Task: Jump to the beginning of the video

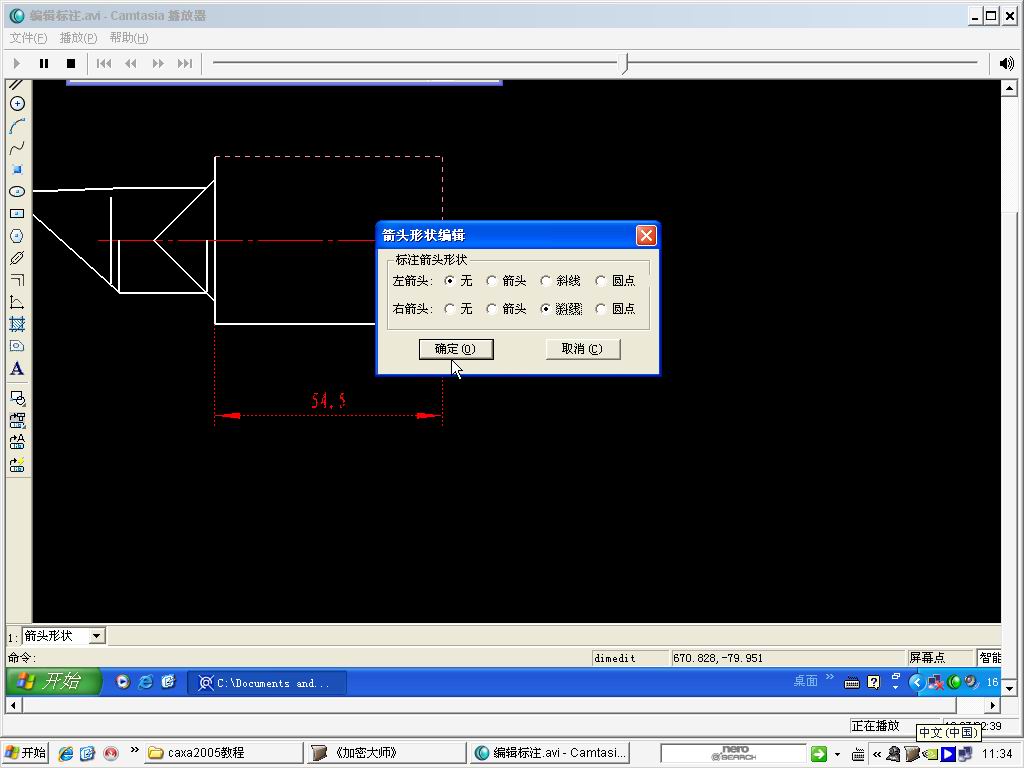Action: pos(104,63)
